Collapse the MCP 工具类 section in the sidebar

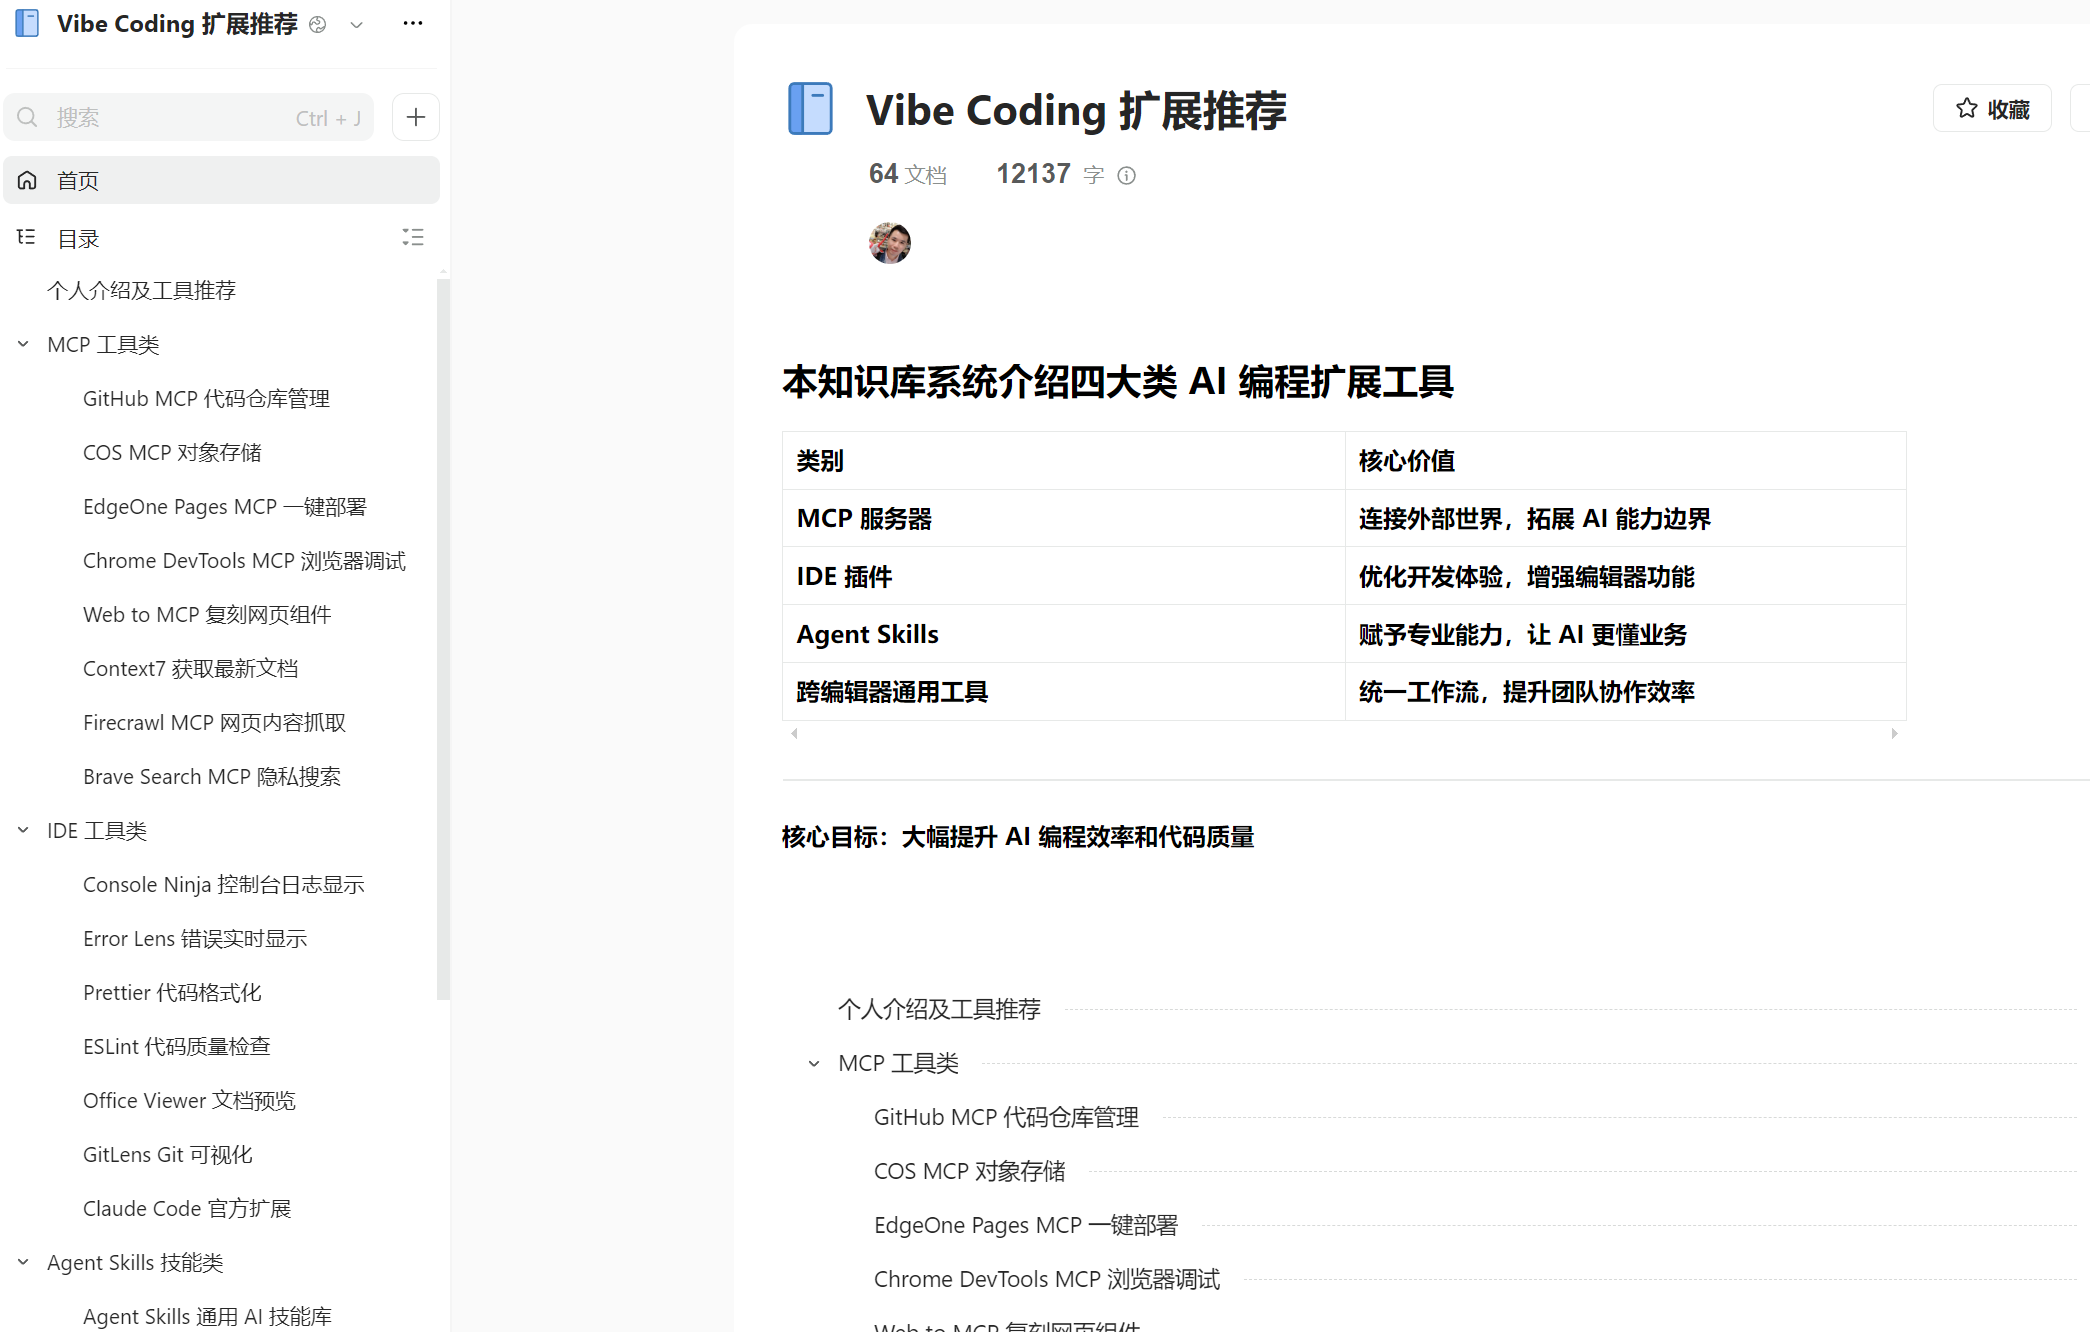click(23, 345)
